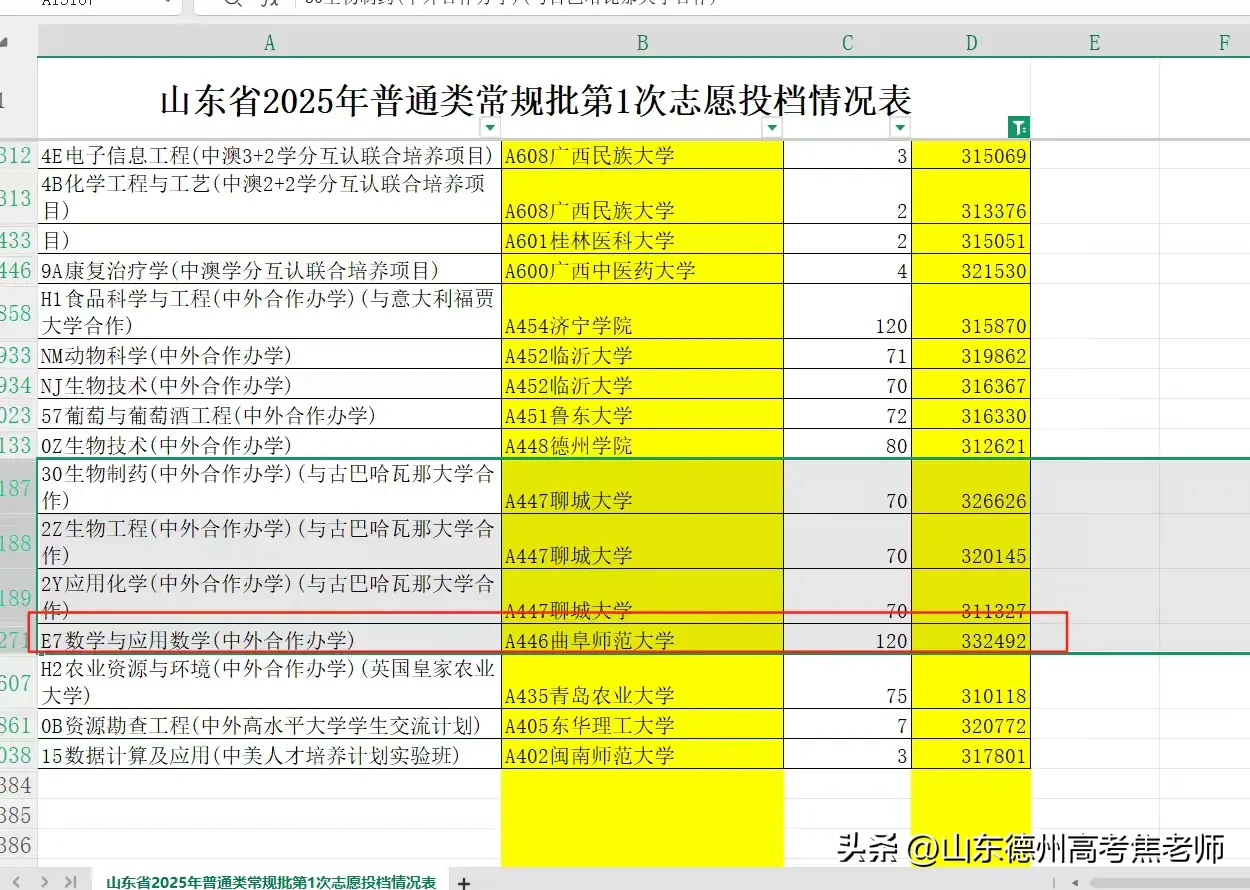Screen dimensions: 1250x890
Task: Click the fx insert function icon
Action: 270,5
